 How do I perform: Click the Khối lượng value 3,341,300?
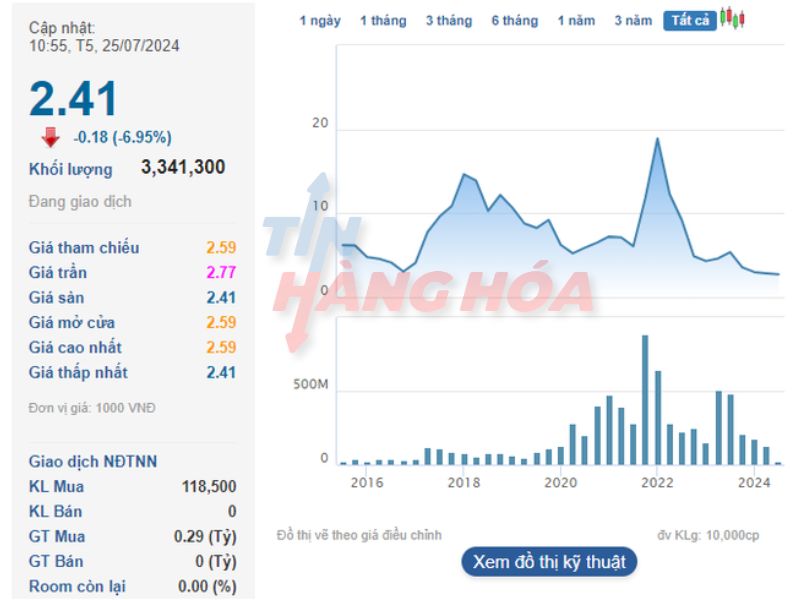[183, 168]
